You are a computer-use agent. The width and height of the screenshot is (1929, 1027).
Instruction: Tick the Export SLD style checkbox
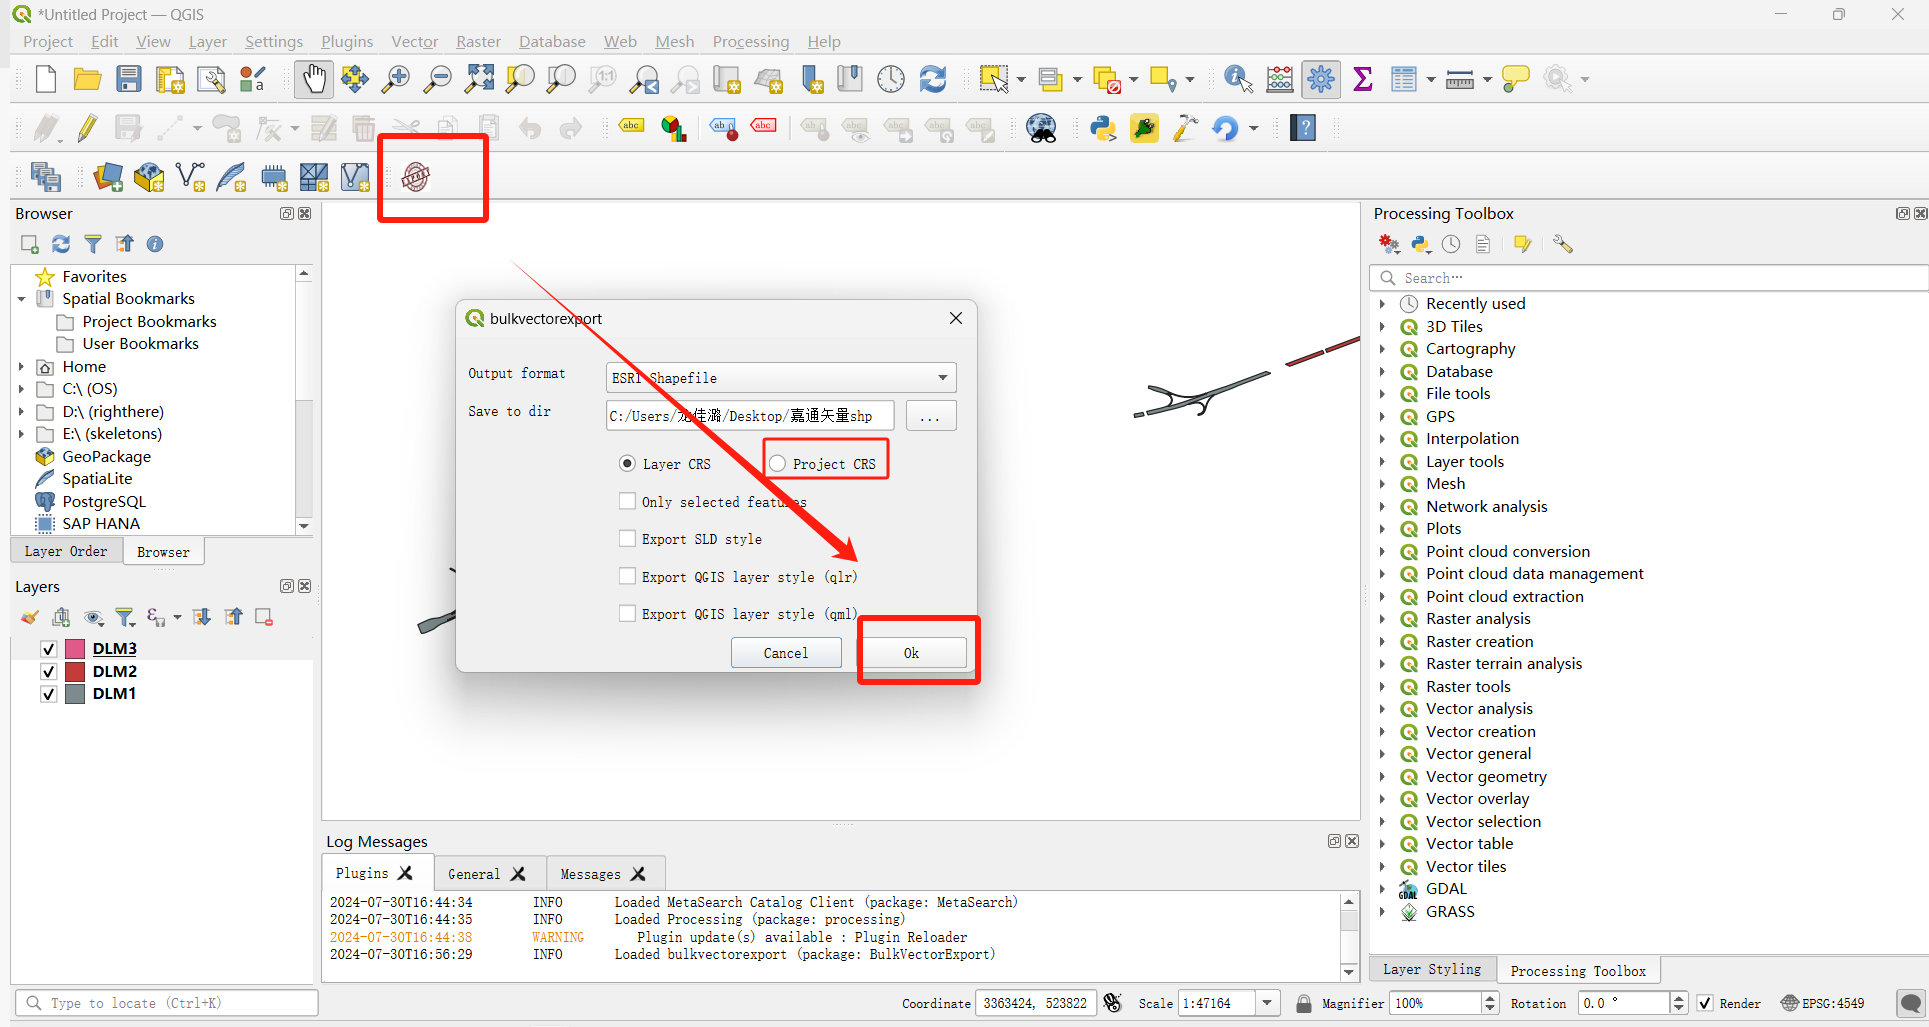(627, 538)
